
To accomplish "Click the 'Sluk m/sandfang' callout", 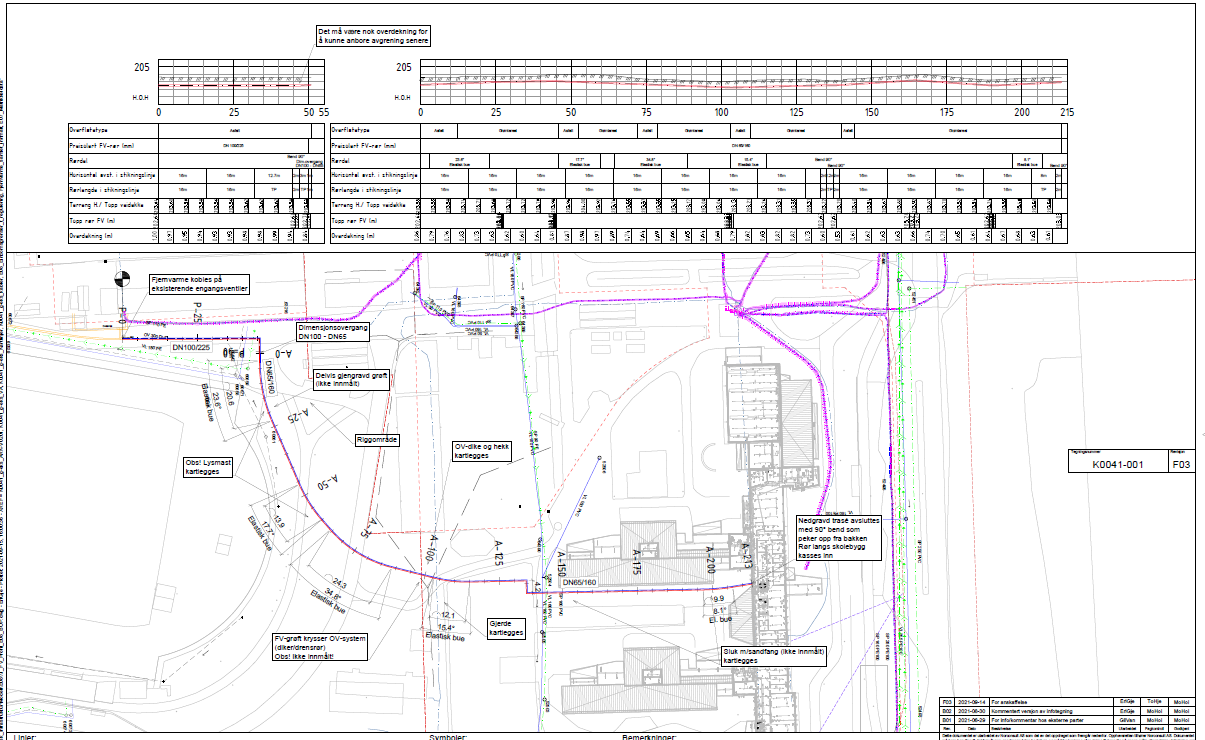I will (776, 655).
